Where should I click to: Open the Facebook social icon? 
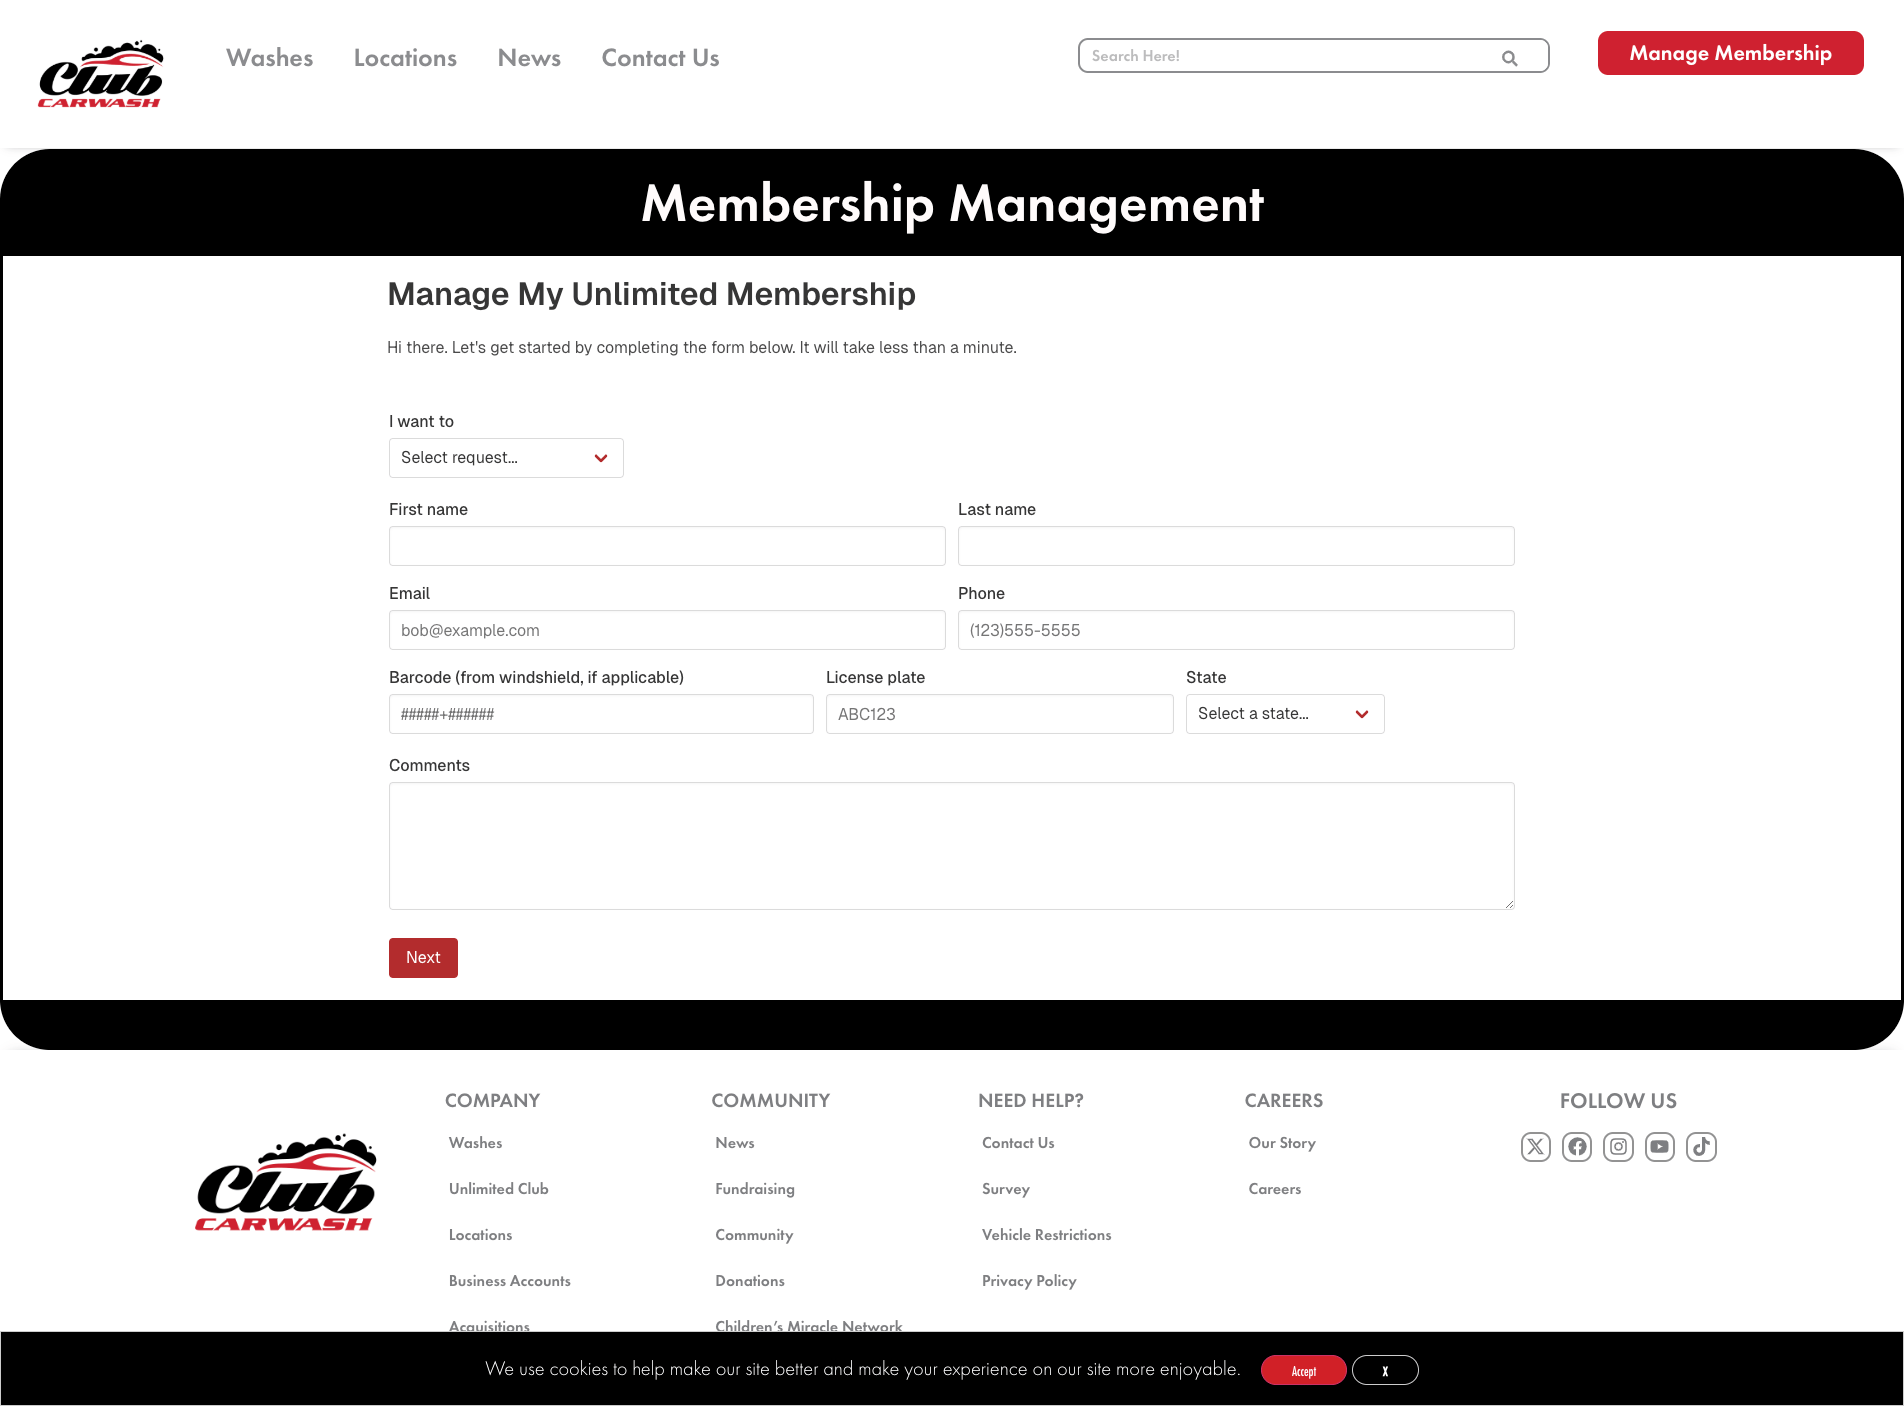pyautogui.click(x=1577, y=1147)
